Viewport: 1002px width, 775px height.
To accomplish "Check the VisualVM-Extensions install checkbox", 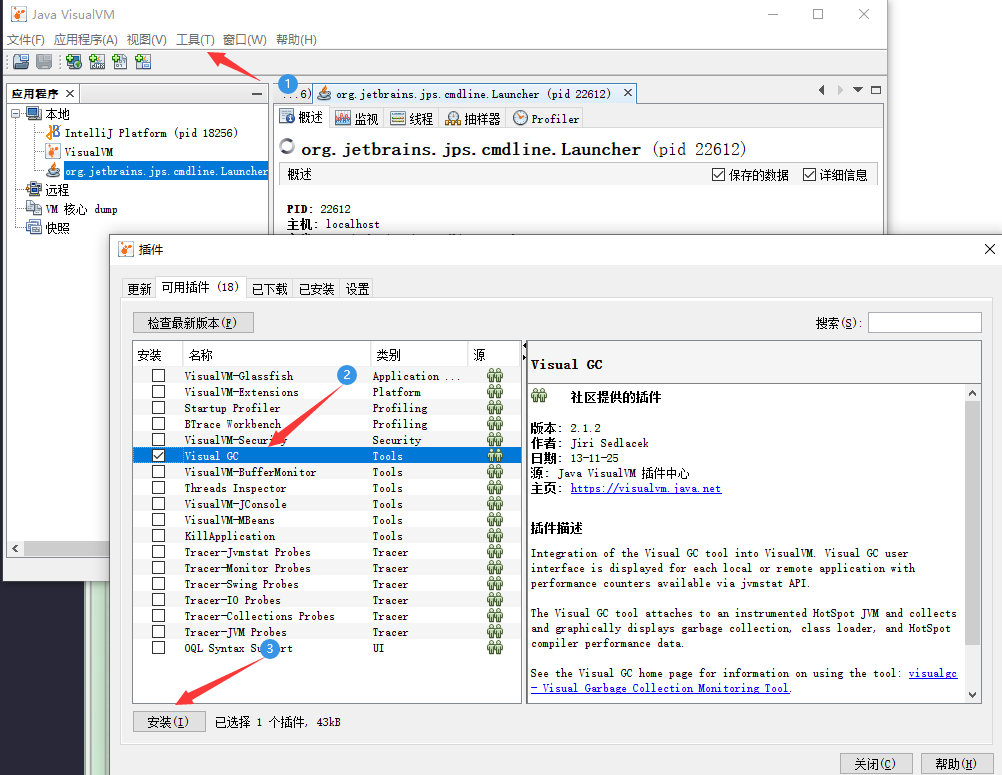I will point(158,392).
